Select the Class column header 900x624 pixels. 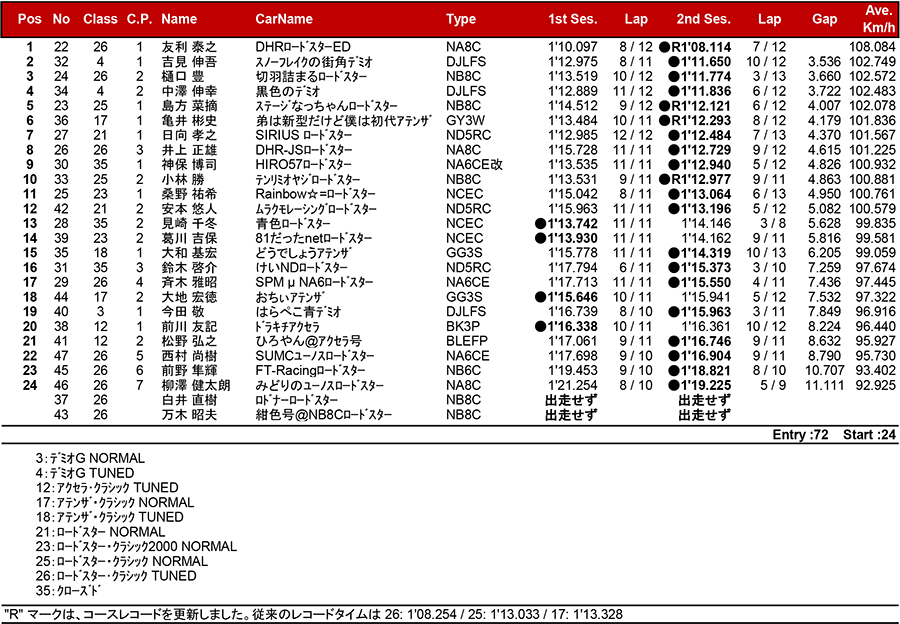100,19
